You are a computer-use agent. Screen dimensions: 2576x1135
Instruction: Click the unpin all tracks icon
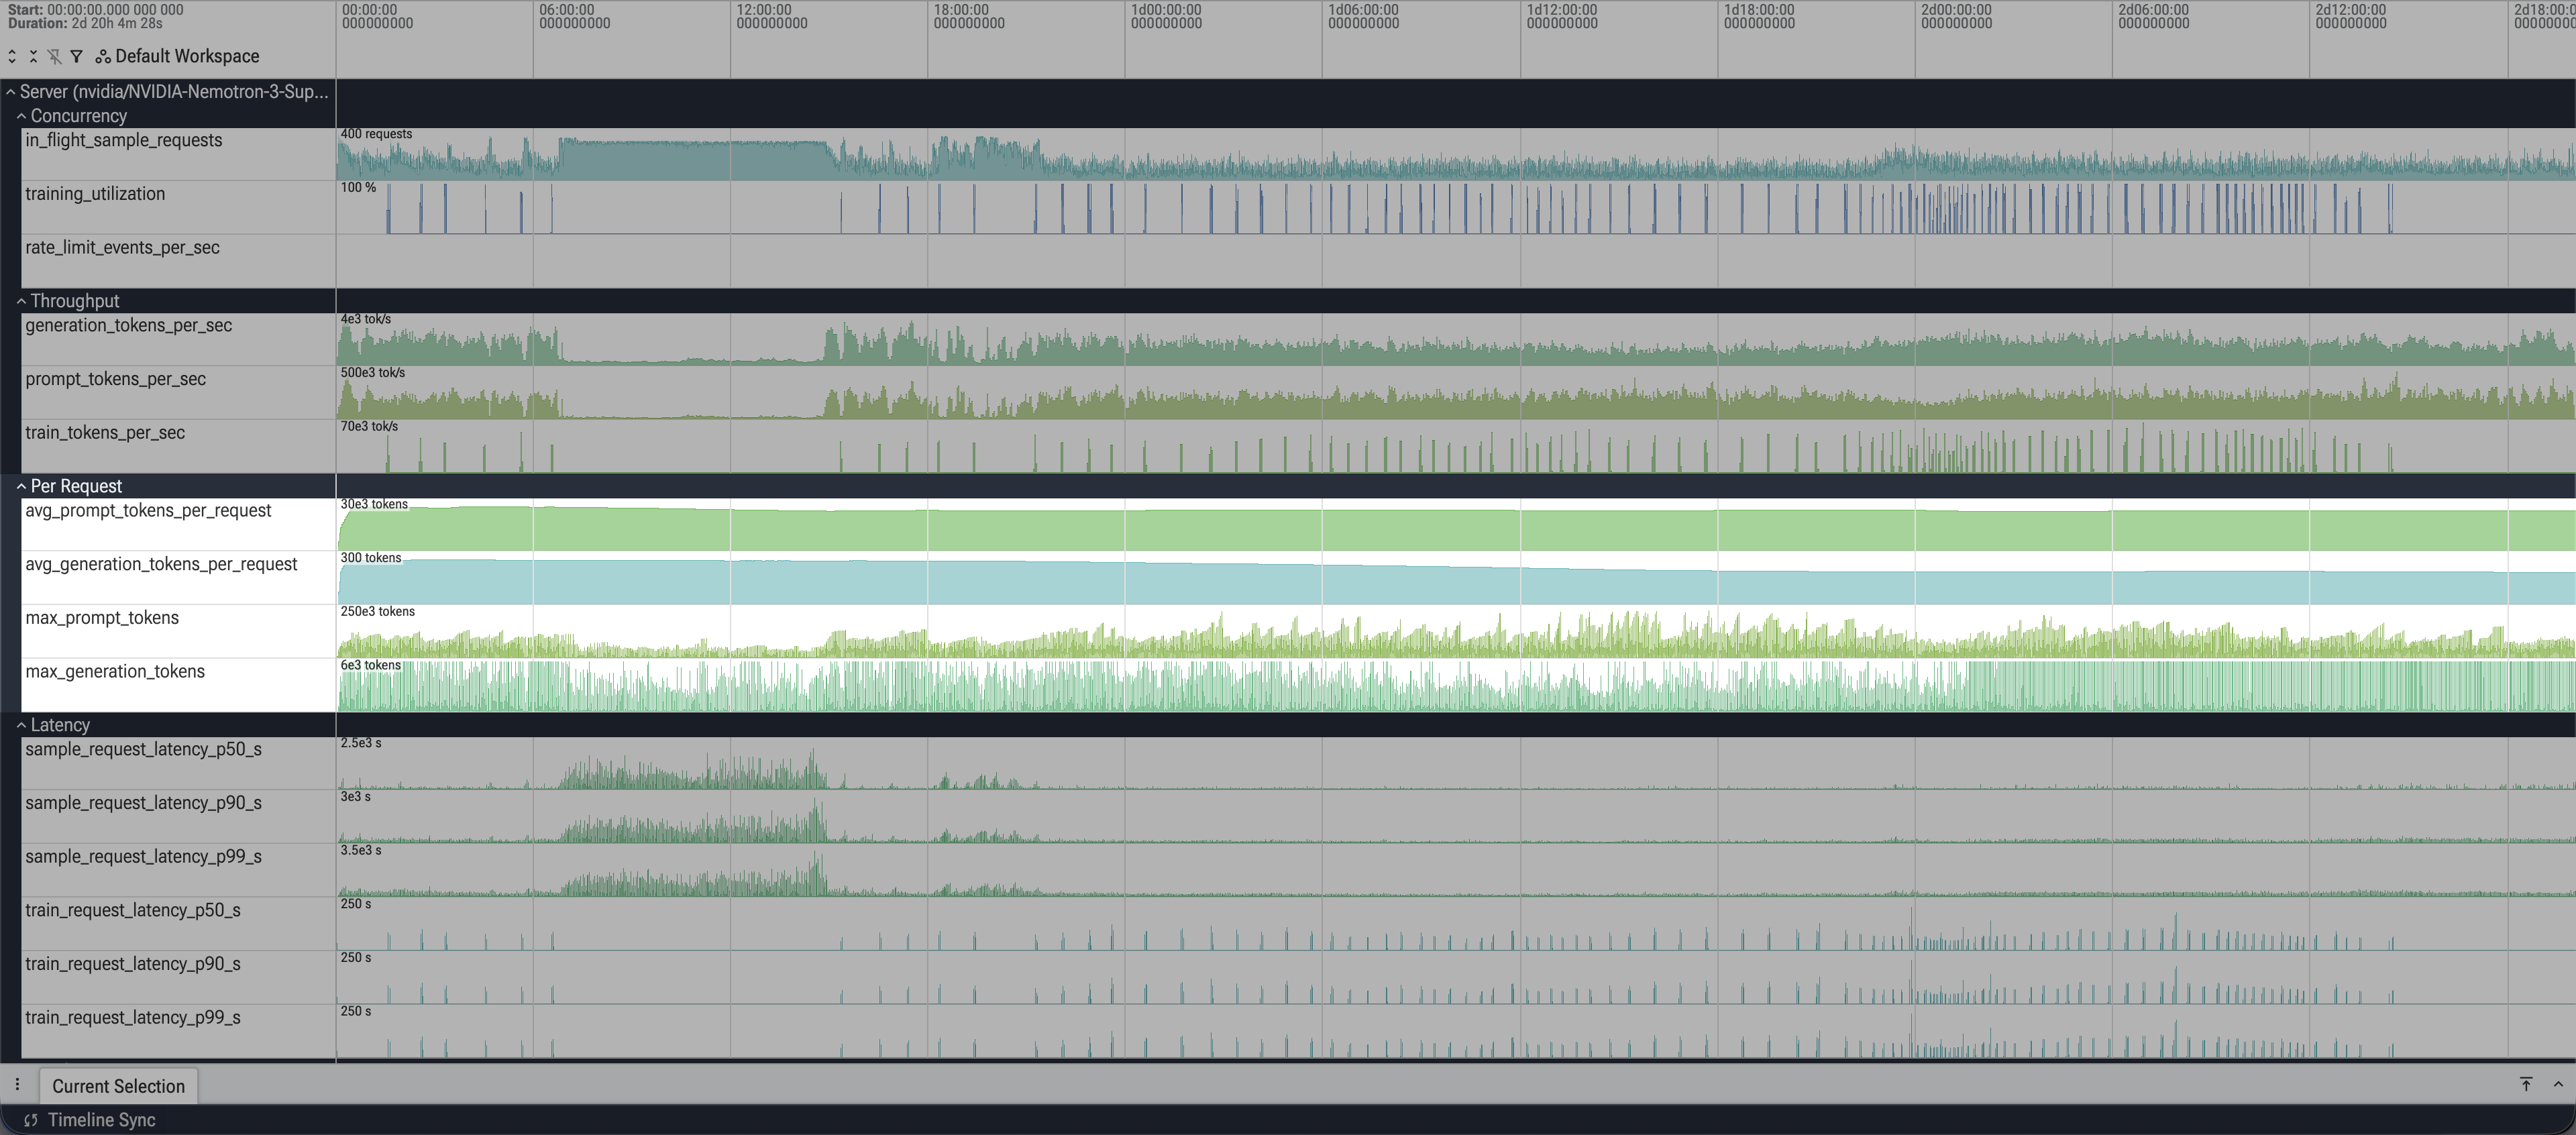54,57
